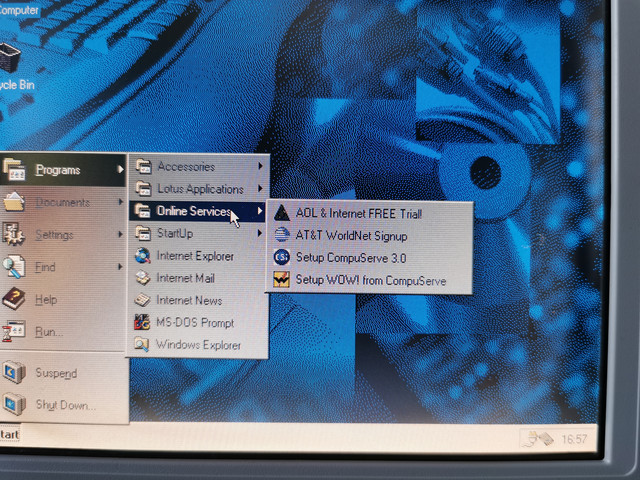Click the Settings gear icon
The height and width of the screenshot is (480, 640).
click(13, 234)
